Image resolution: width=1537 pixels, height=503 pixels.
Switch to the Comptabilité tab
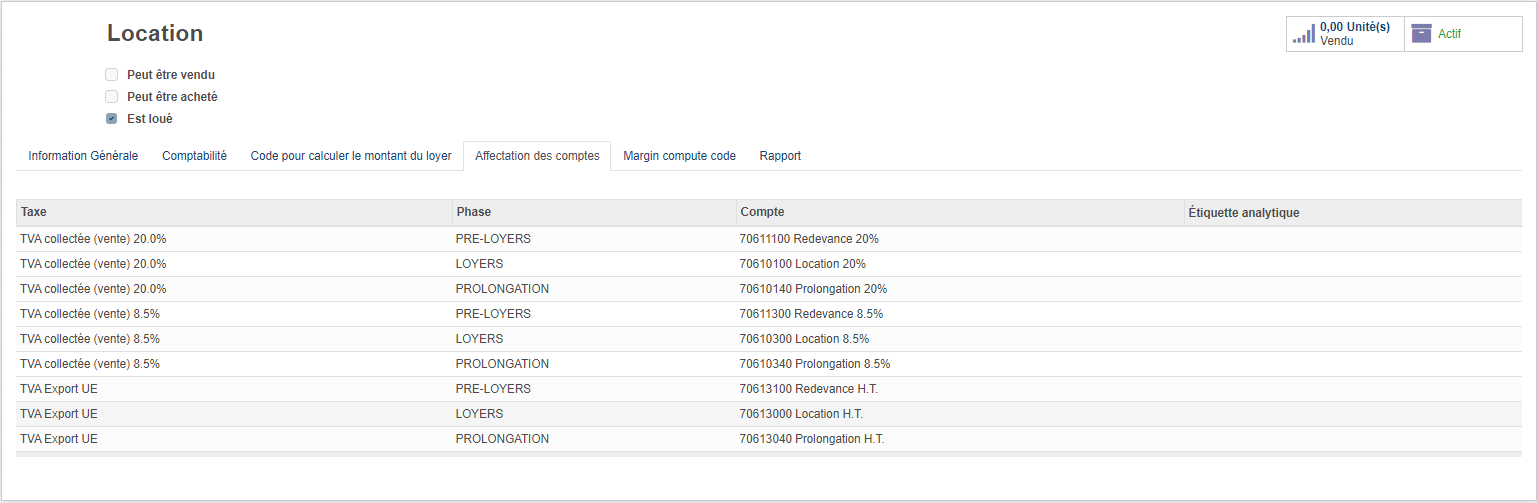194,156
